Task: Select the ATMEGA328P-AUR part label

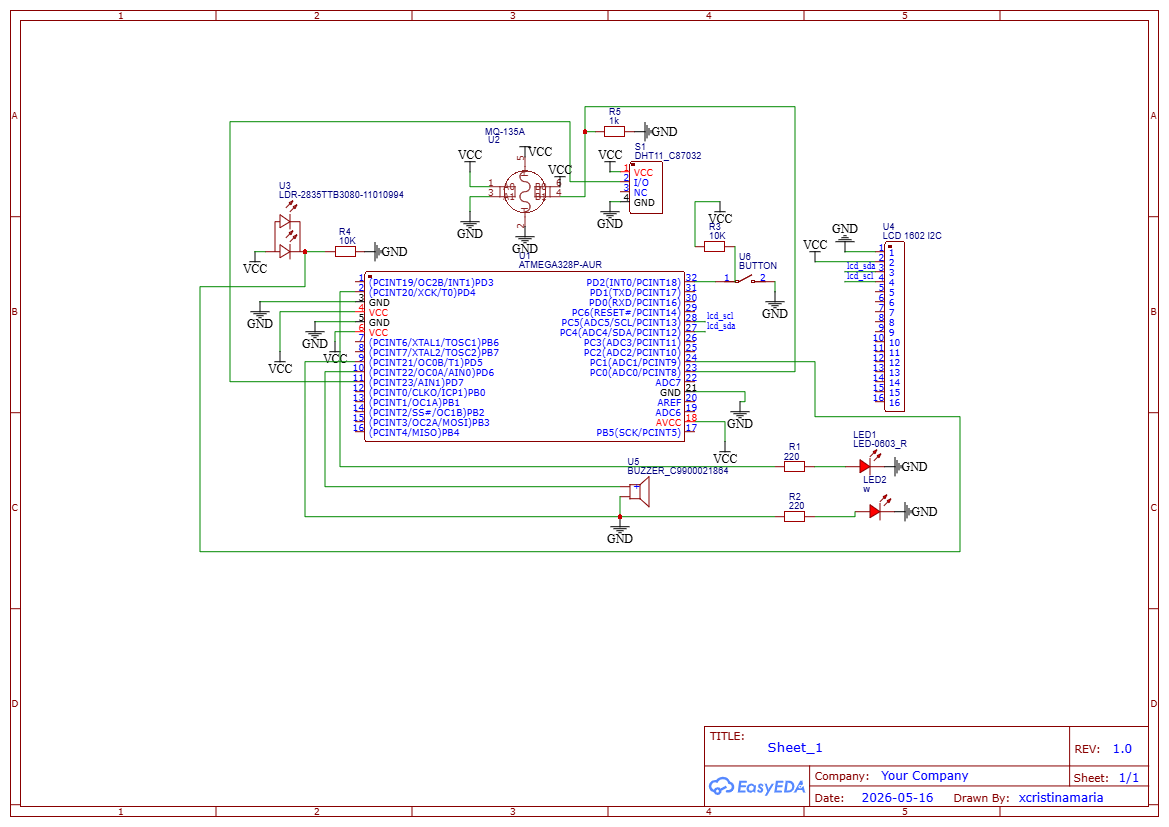Action: pyautogui.click(x=560, y=265)
